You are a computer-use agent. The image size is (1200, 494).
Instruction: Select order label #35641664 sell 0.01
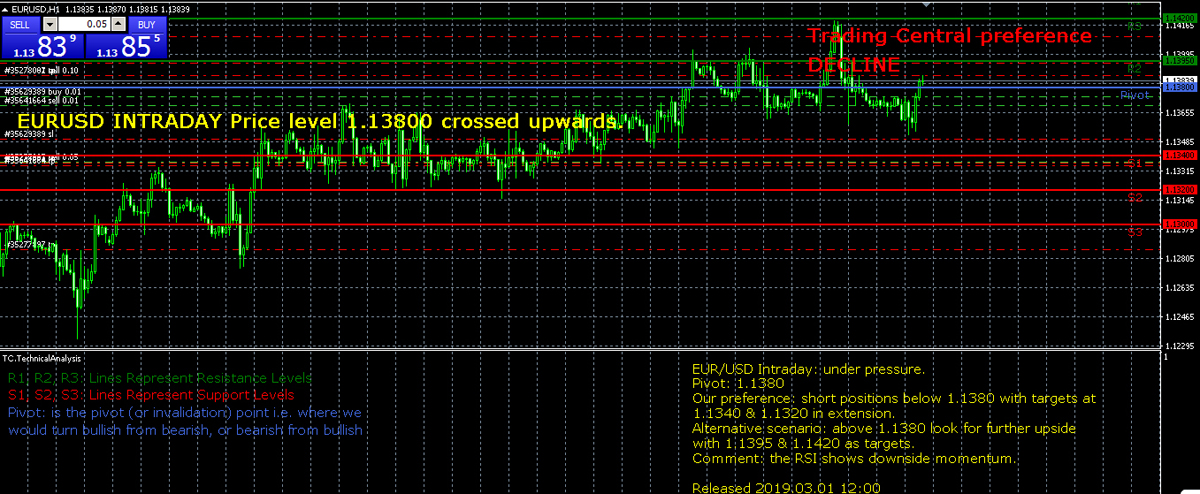43,100
